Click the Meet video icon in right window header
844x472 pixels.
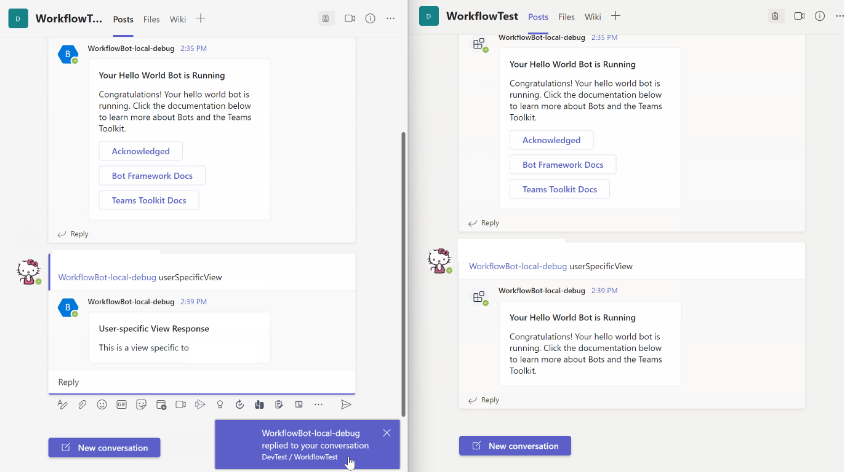pos(799,16)
